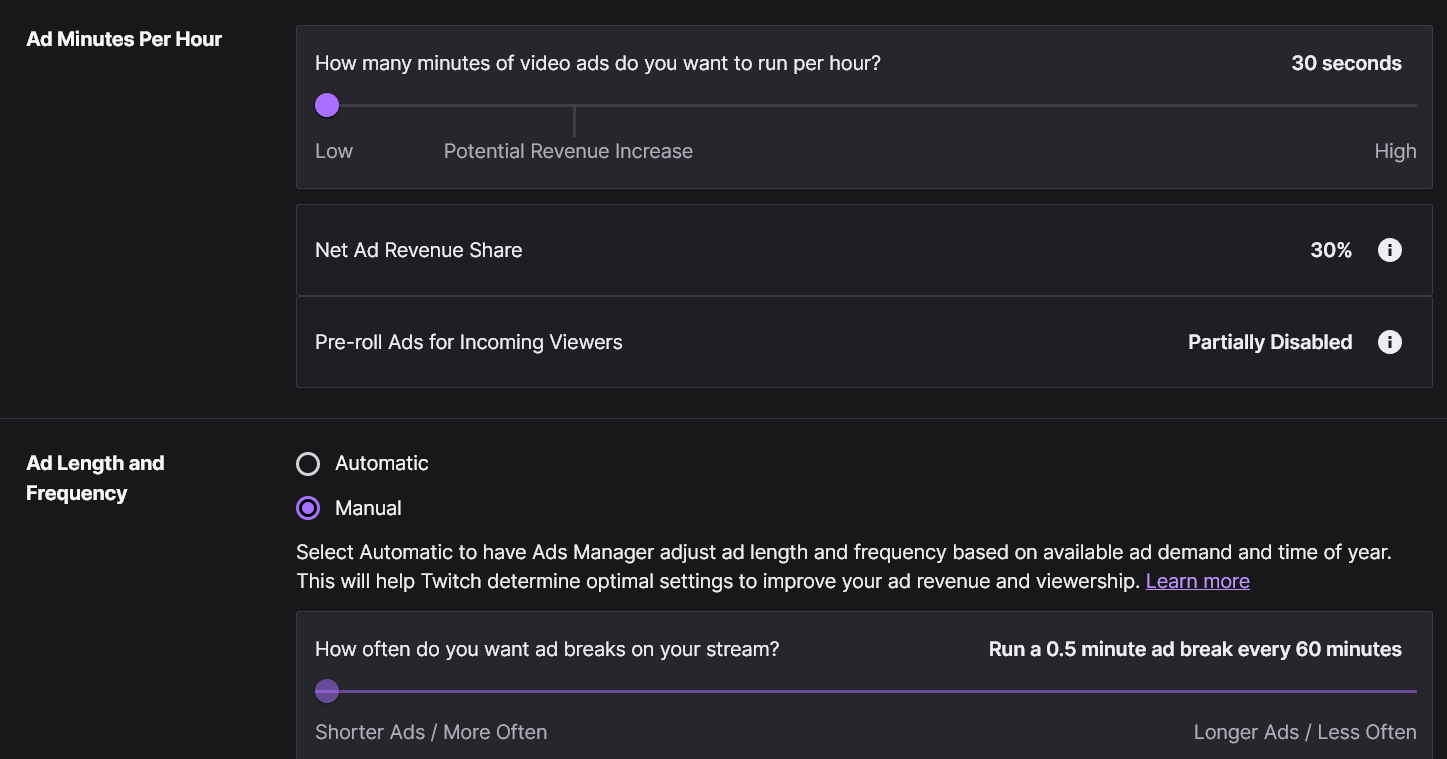Screen dimensions: 1447x759
Task: Click the Ad Minutes Per Hour heading
Action: click(x=124, y=39)
